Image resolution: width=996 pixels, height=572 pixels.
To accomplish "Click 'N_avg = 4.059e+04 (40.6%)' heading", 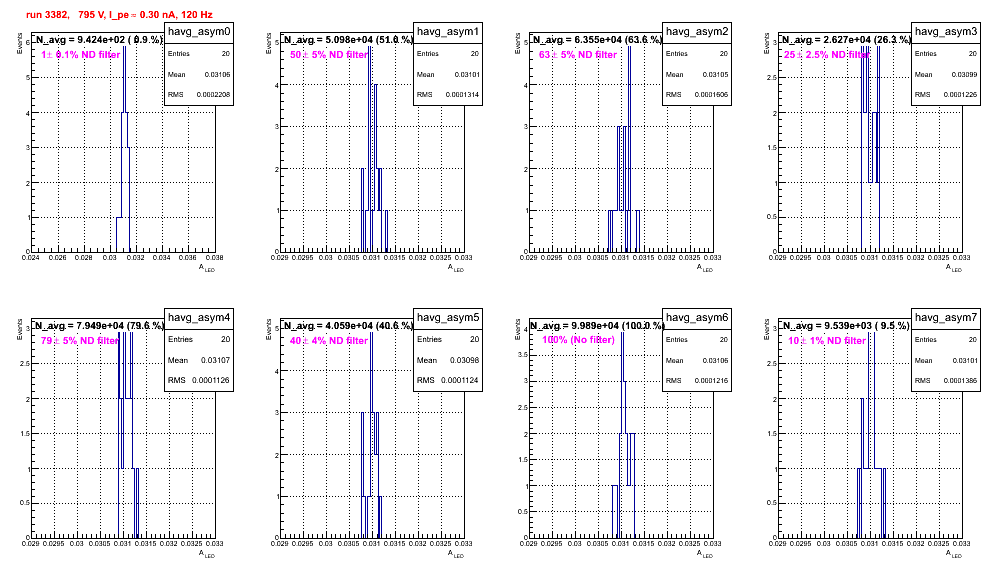I will (348, 325).
